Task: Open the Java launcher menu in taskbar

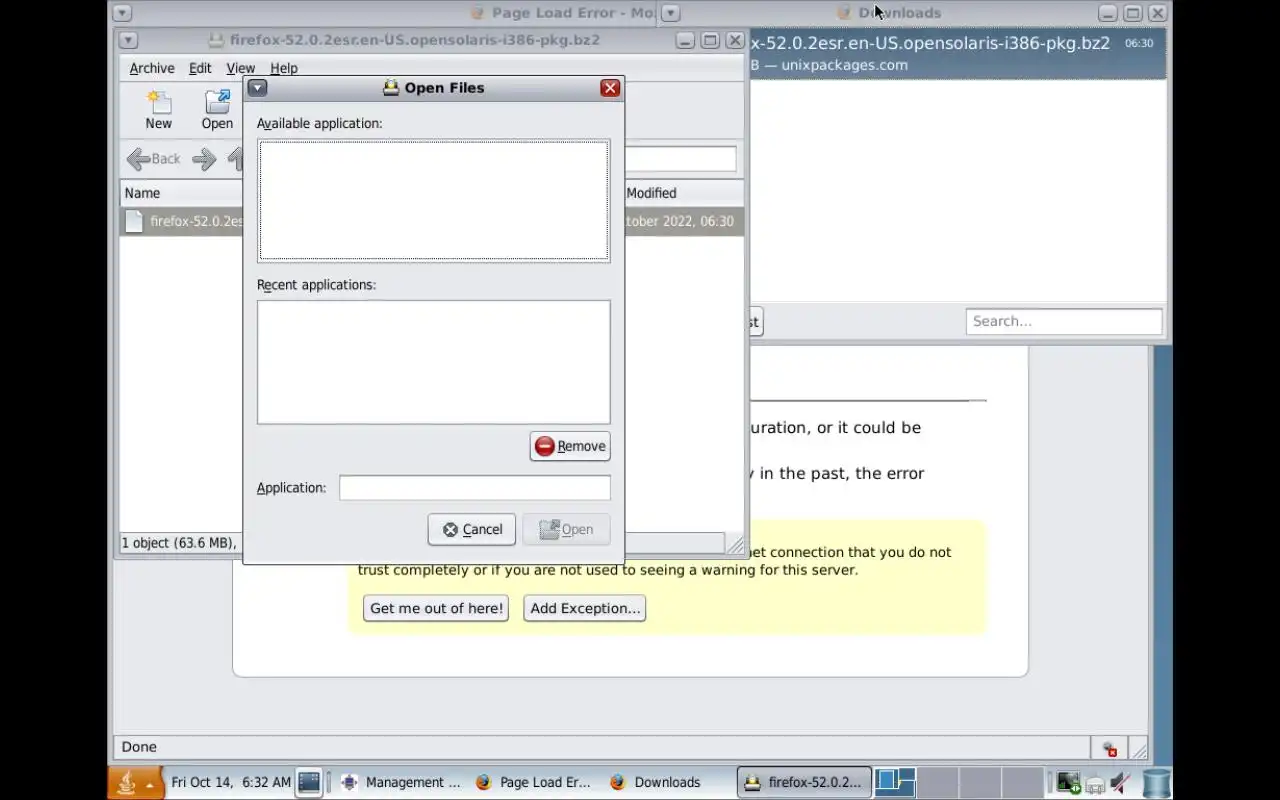Action: [135, 782]
